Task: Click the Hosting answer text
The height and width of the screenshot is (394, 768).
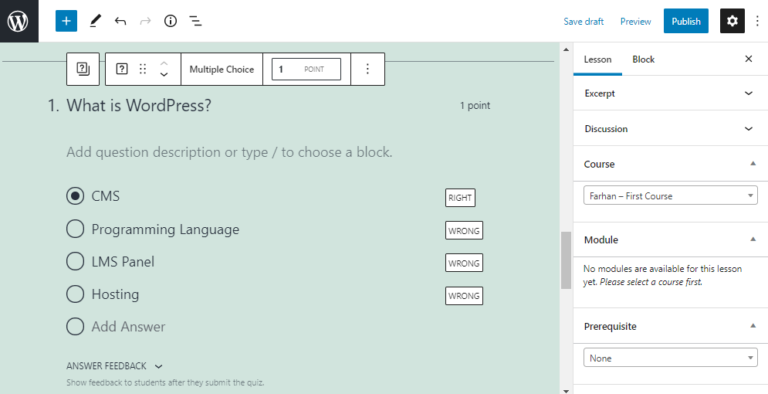Action: pos(115,295)
